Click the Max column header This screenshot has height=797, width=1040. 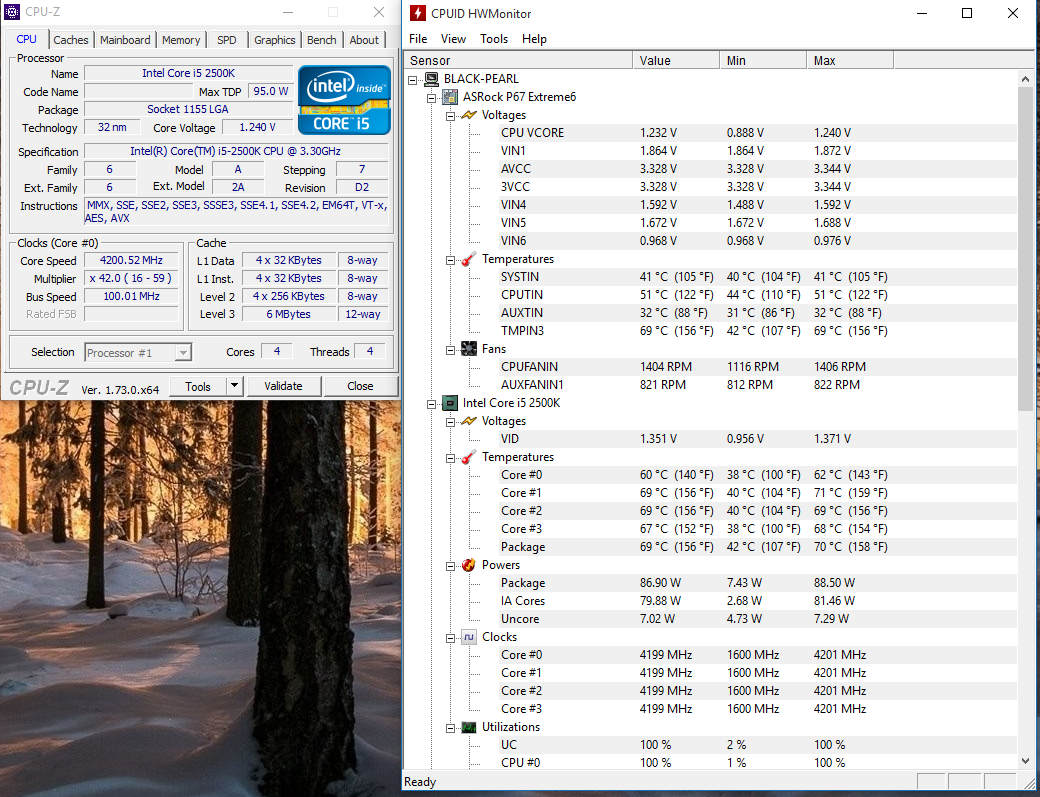[850, 60]
